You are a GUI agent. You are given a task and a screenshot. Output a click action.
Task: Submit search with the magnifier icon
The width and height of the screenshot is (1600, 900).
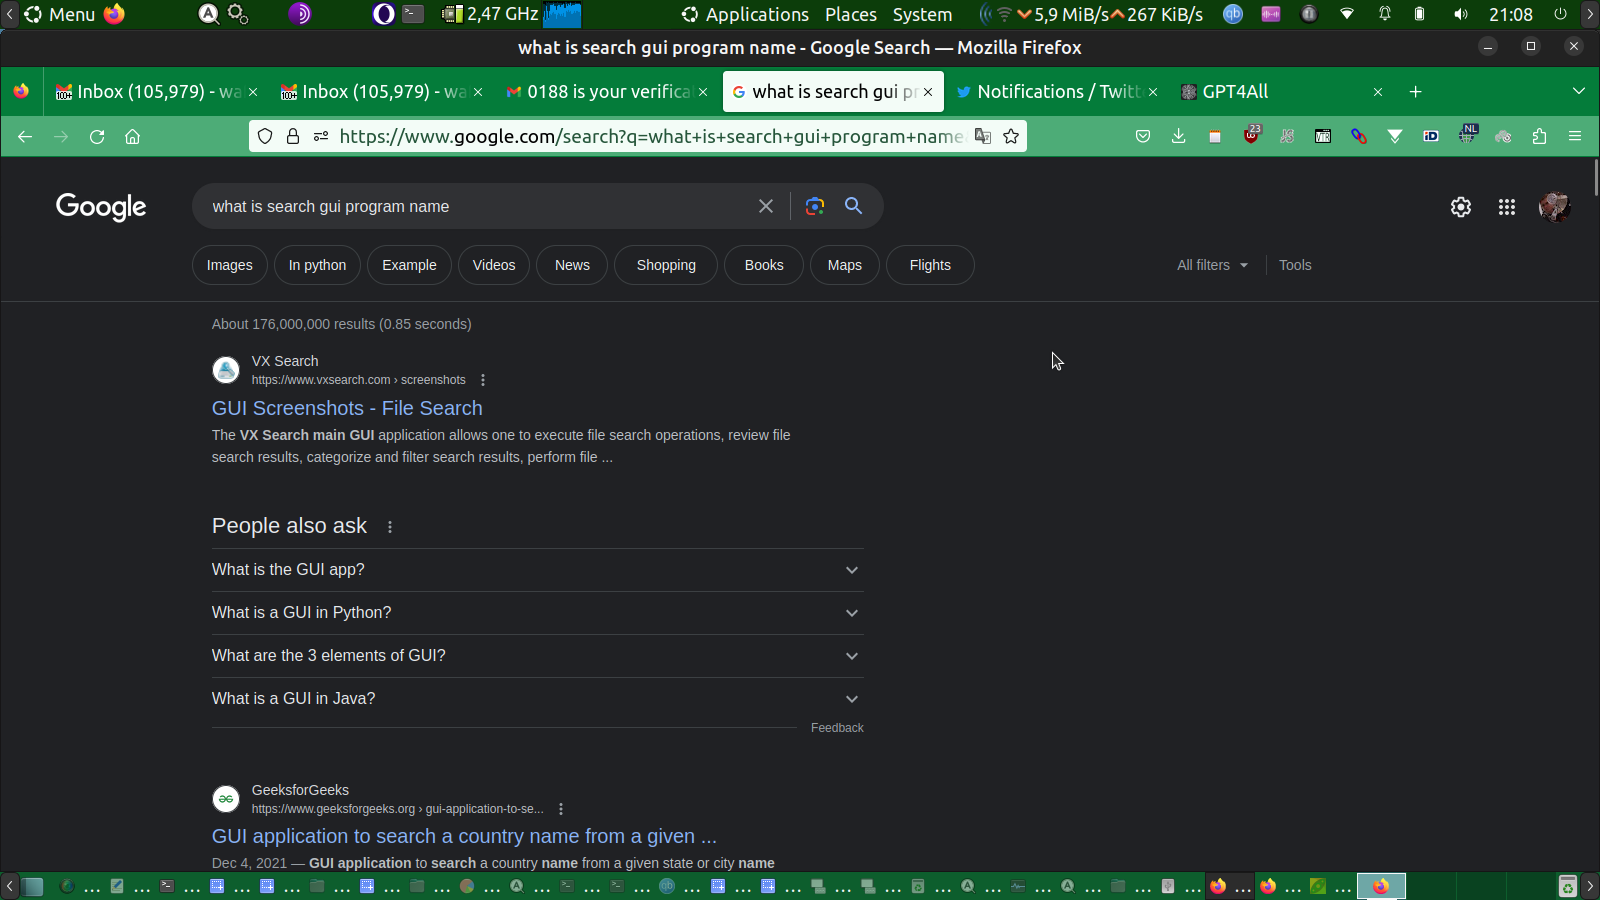853,205
